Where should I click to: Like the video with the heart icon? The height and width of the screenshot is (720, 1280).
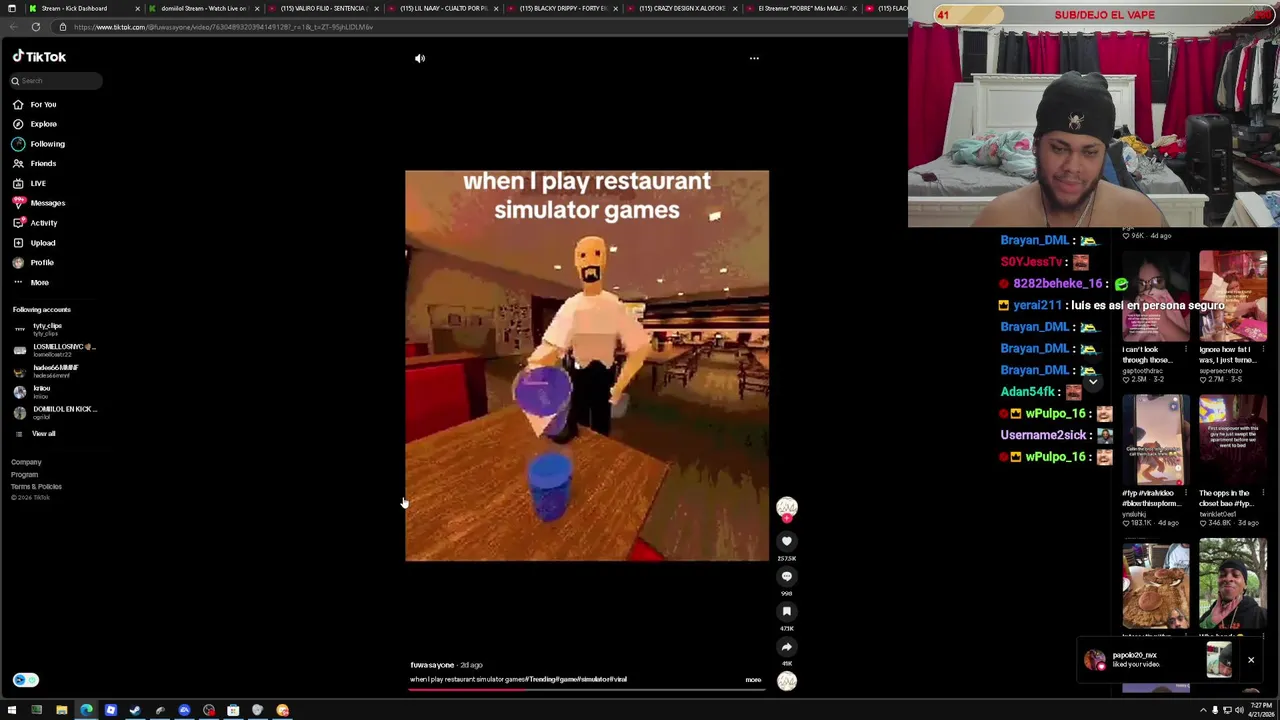787,541
